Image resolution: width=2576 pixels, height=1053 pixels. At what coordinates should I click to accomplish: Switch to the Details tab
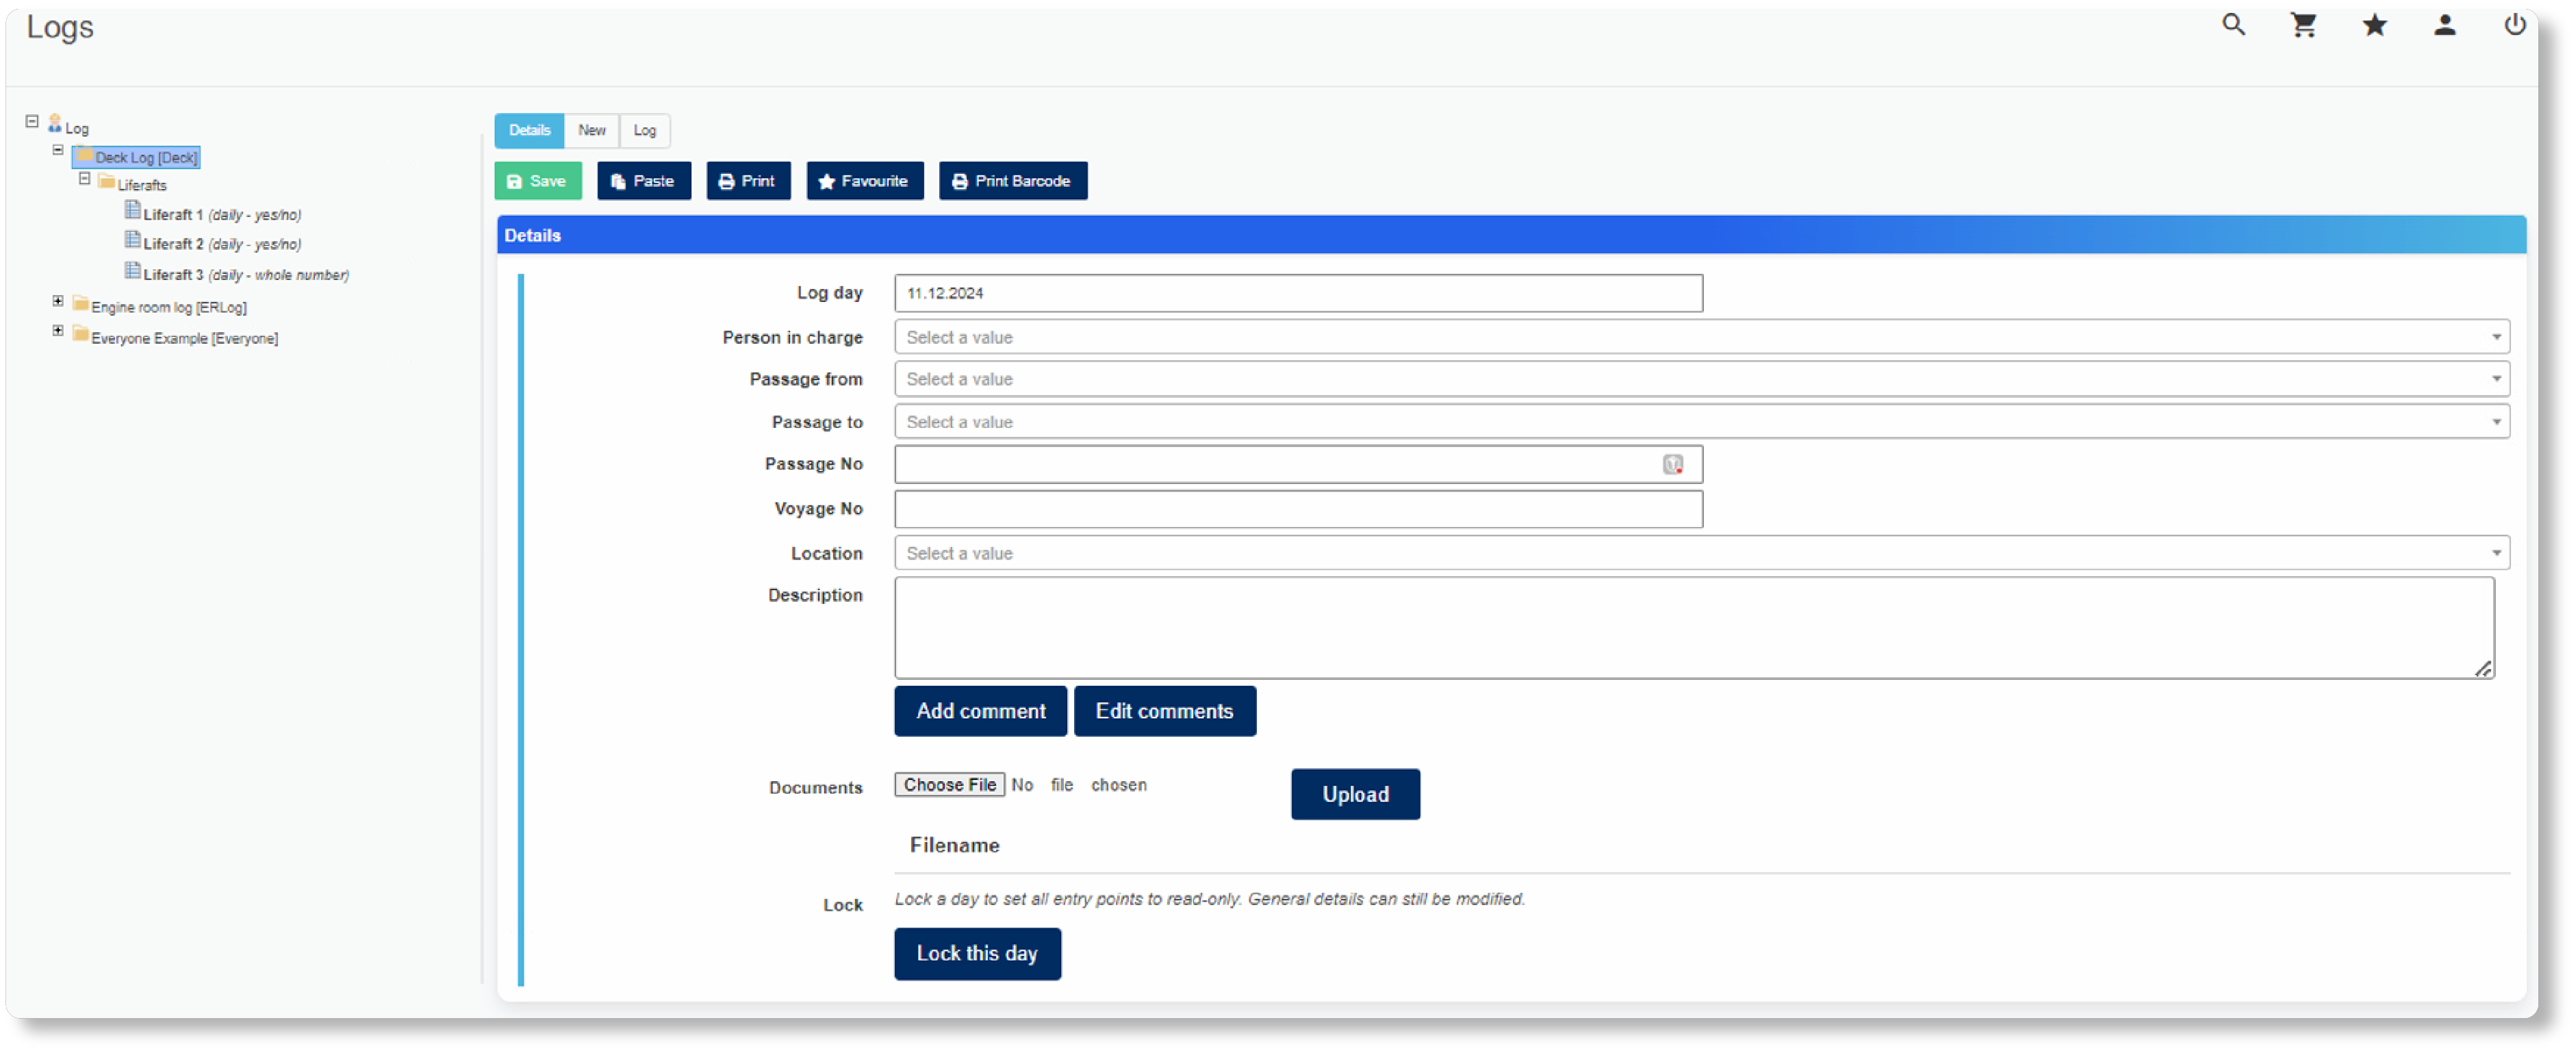(529, 131)
